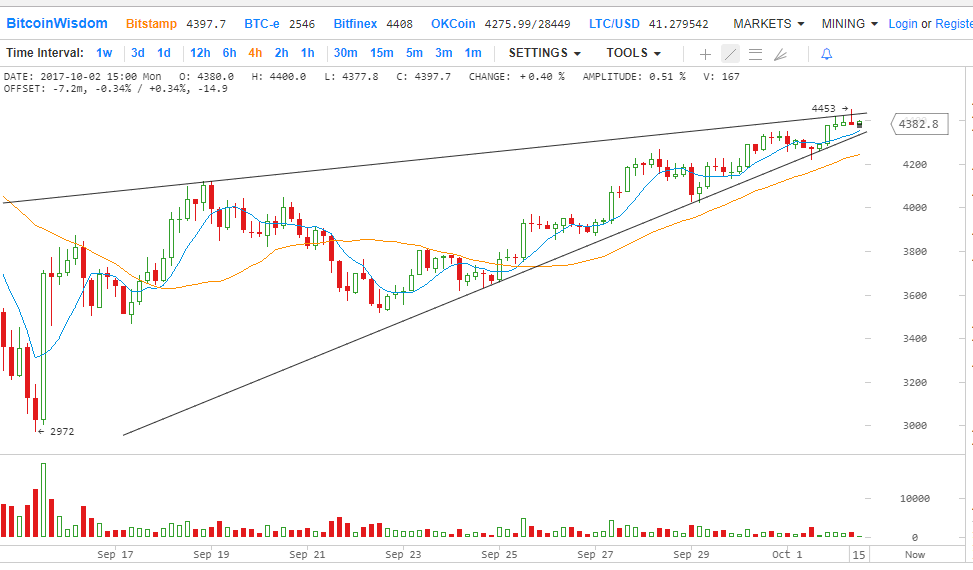This screenshot has width=973, height=570.
Task: Switch to the Bitfinex market
Action: (x=356, y=23)
